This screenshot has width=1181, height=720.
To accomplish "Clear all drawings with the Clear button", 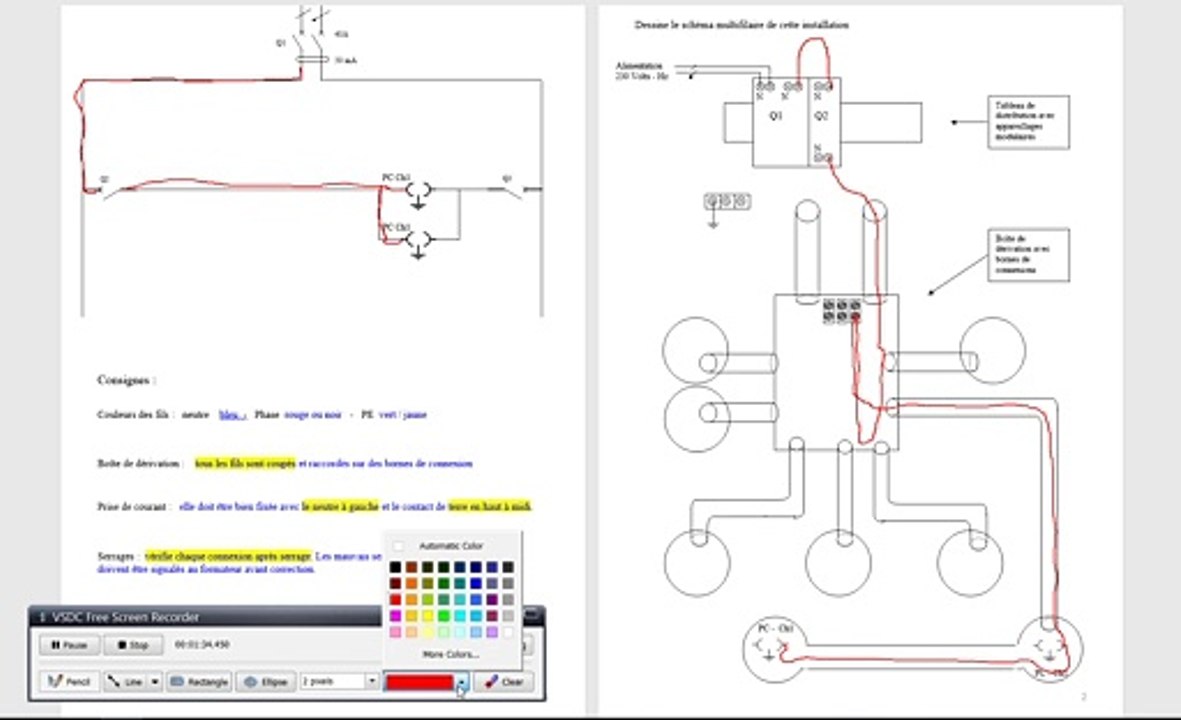I will [x=504, y=682].
